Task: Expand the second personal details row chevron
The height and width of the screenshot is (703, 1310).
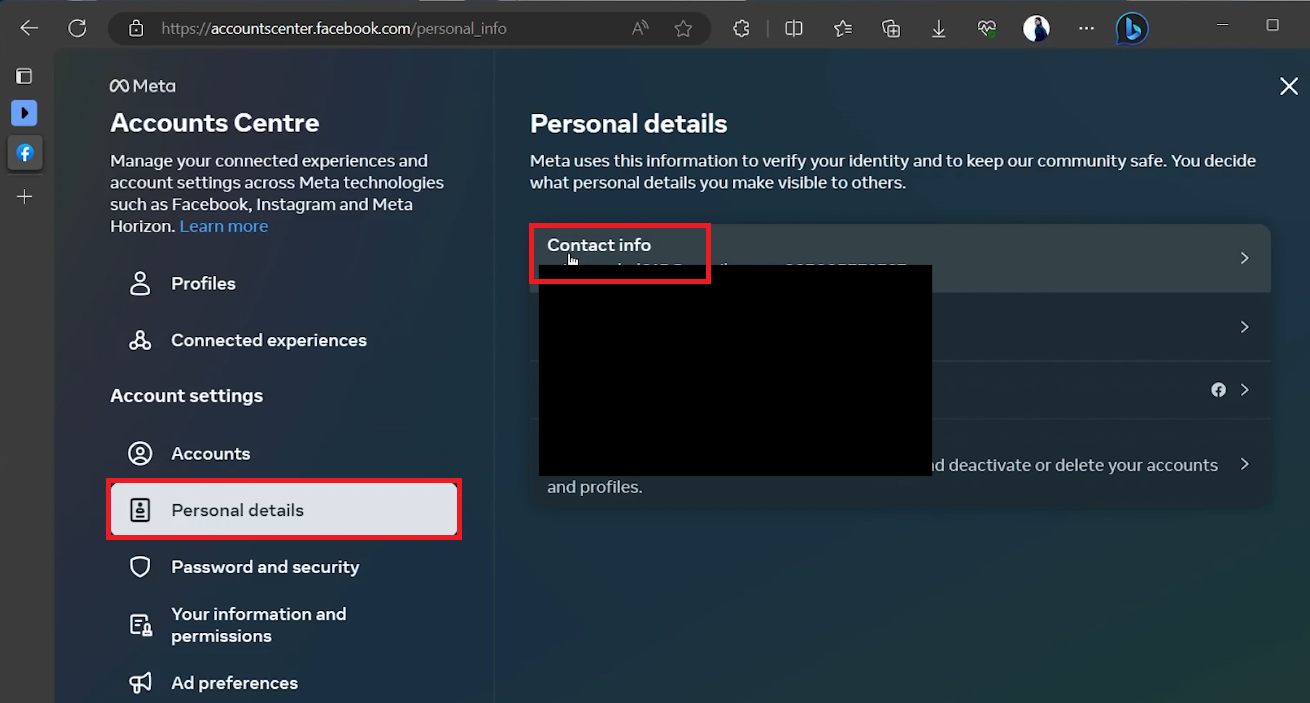Action: (1244, 327)
